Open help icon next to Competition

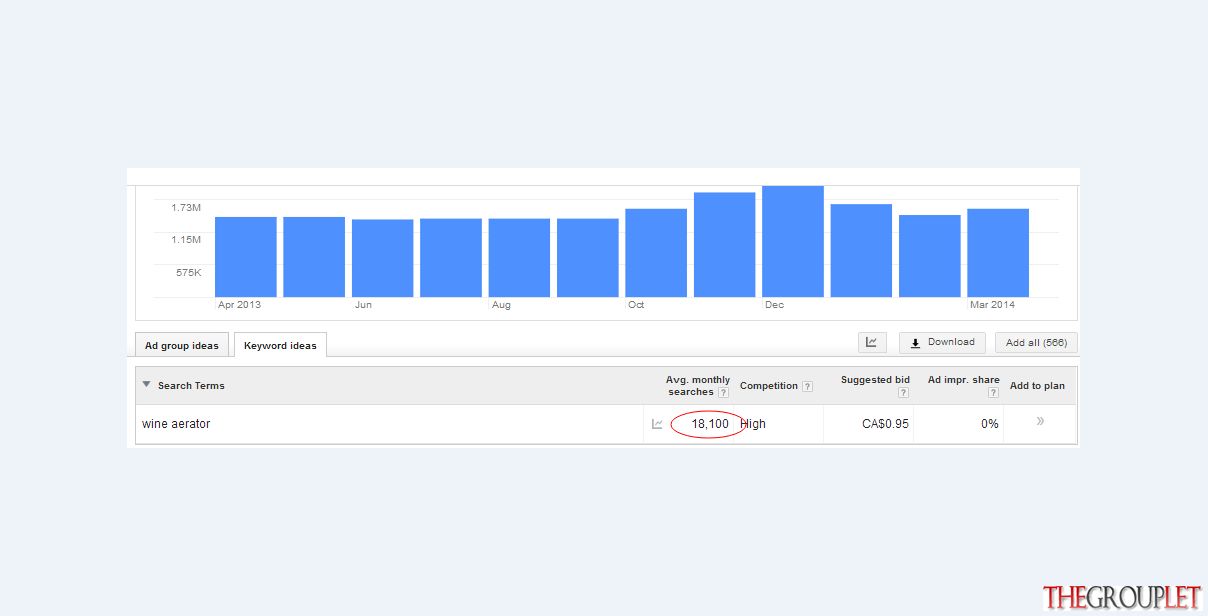[x=807, y=386]
